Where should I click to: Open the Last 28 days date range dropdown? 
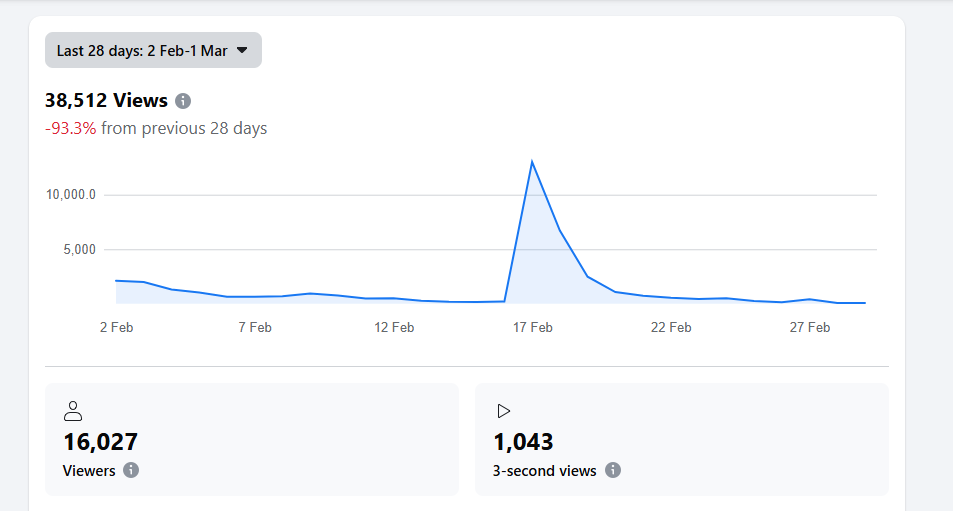(x=152, y=51)
